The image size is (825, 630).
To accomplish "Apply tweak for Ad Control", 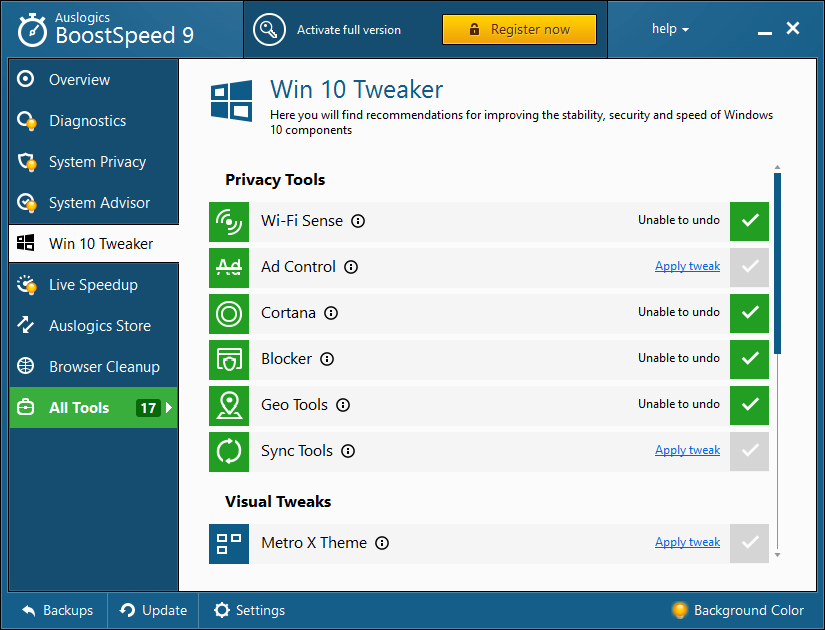I will (x=687, y=266).
